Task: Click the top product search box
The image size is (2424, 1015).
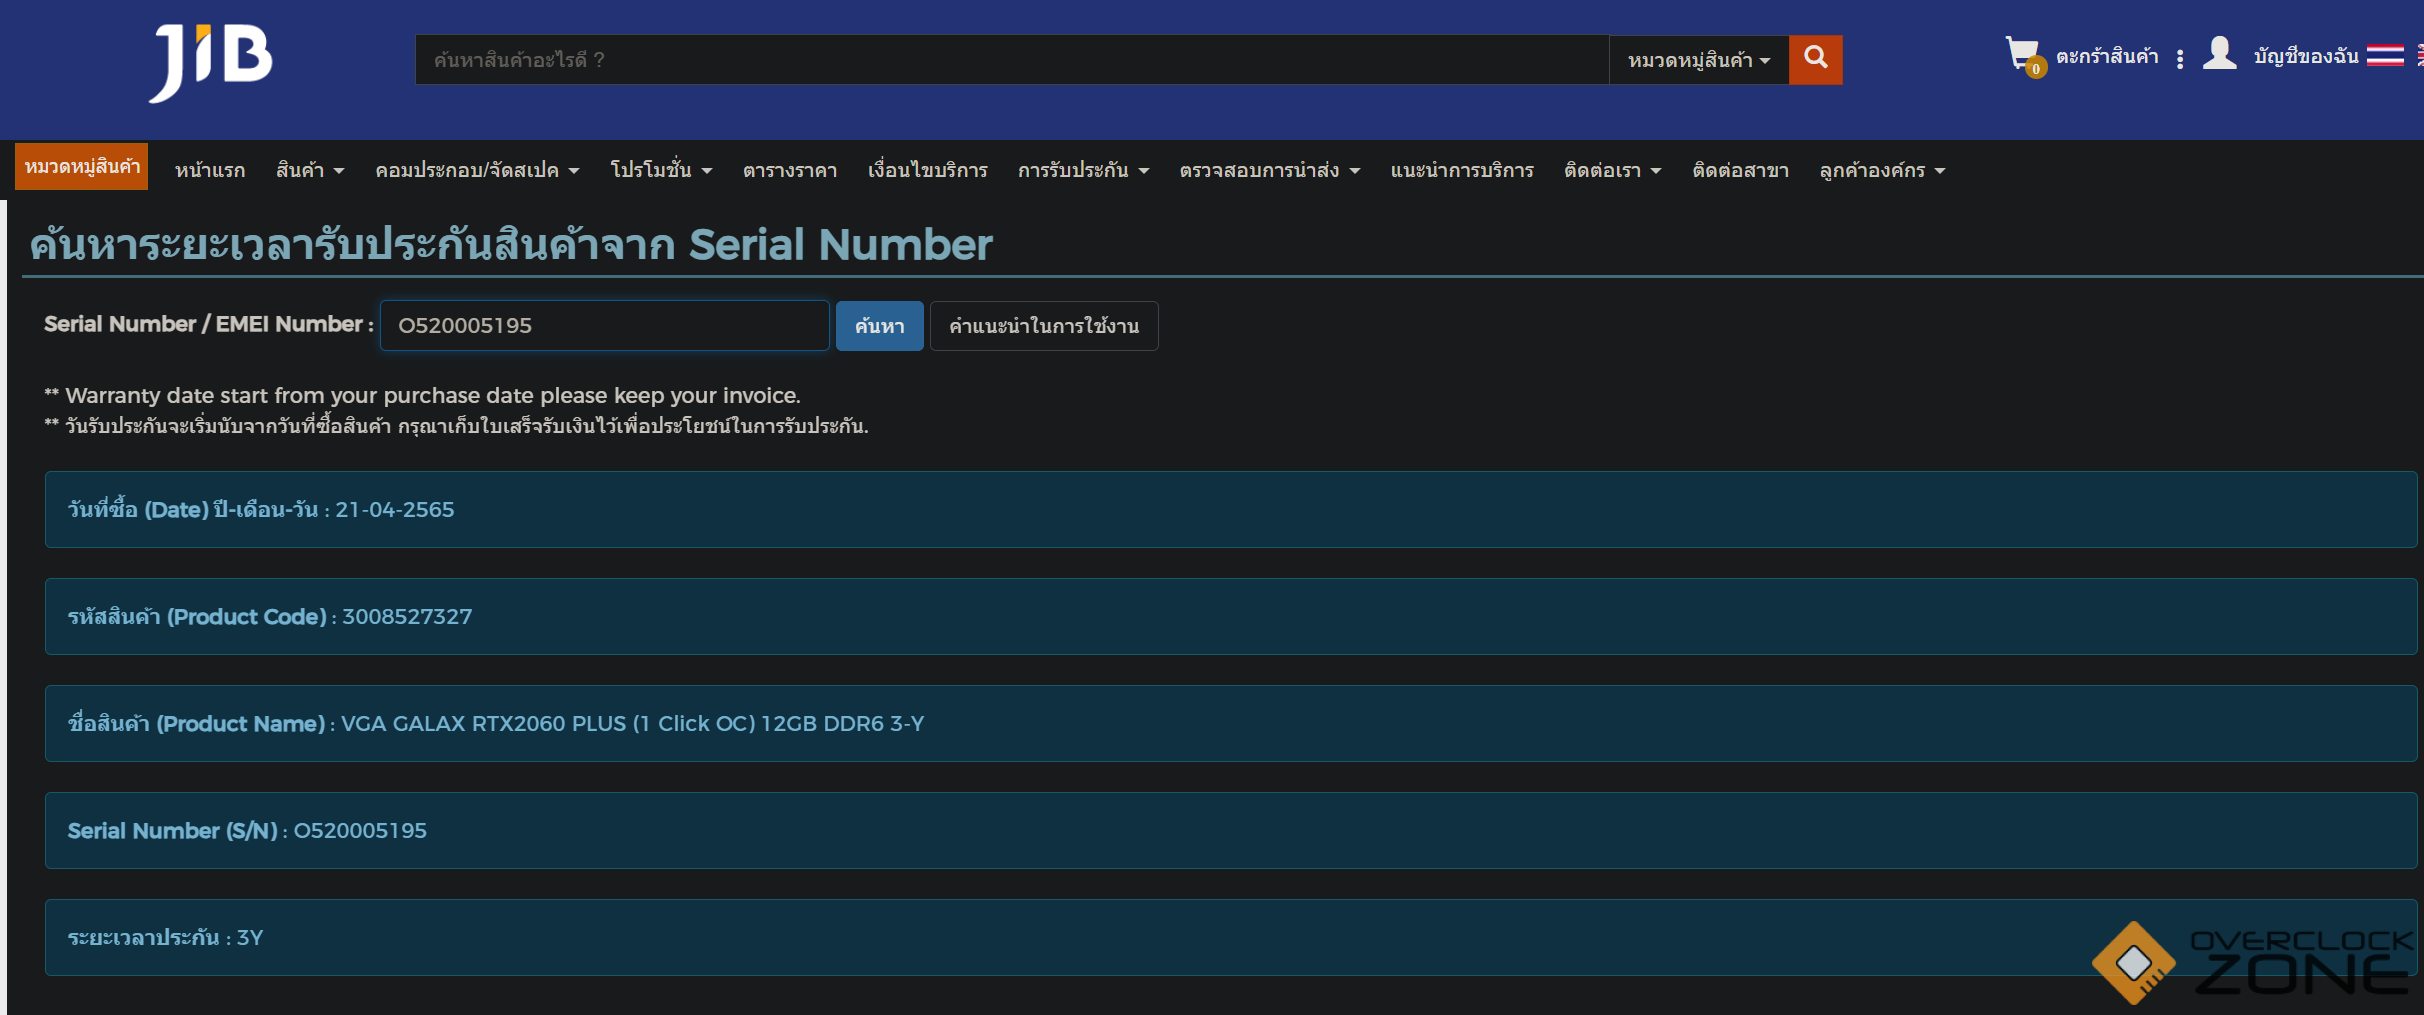Action: point(1010,60)
